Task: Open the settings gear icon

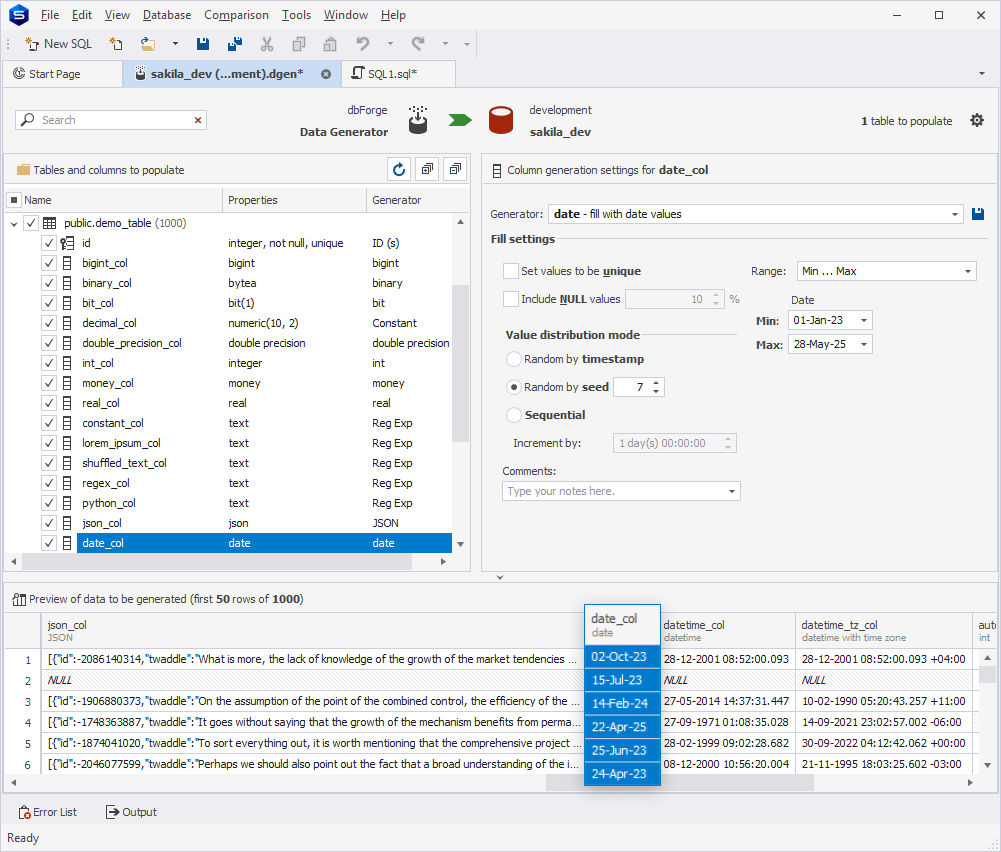Action: pyautogui.click(x=977, y=120)
